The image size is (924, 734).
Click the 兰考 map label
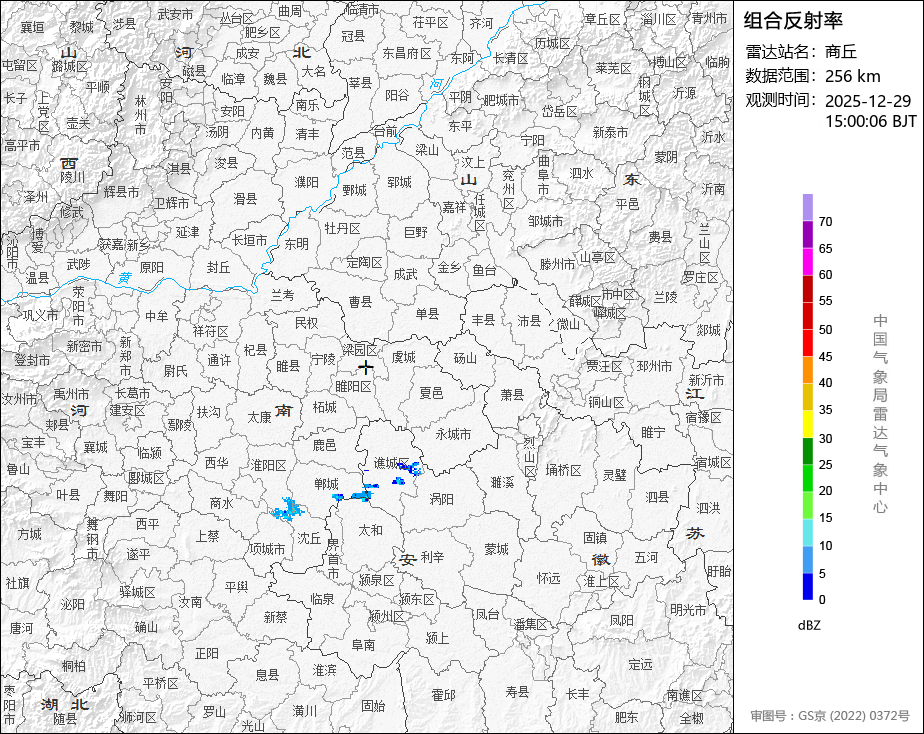click(x=283, y=295)
